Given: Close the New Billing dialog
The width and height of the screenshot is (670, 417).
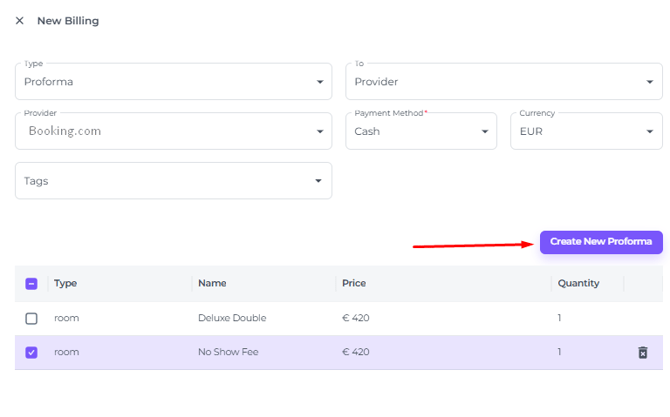Looking at the screenshot, I should (19, 20).
